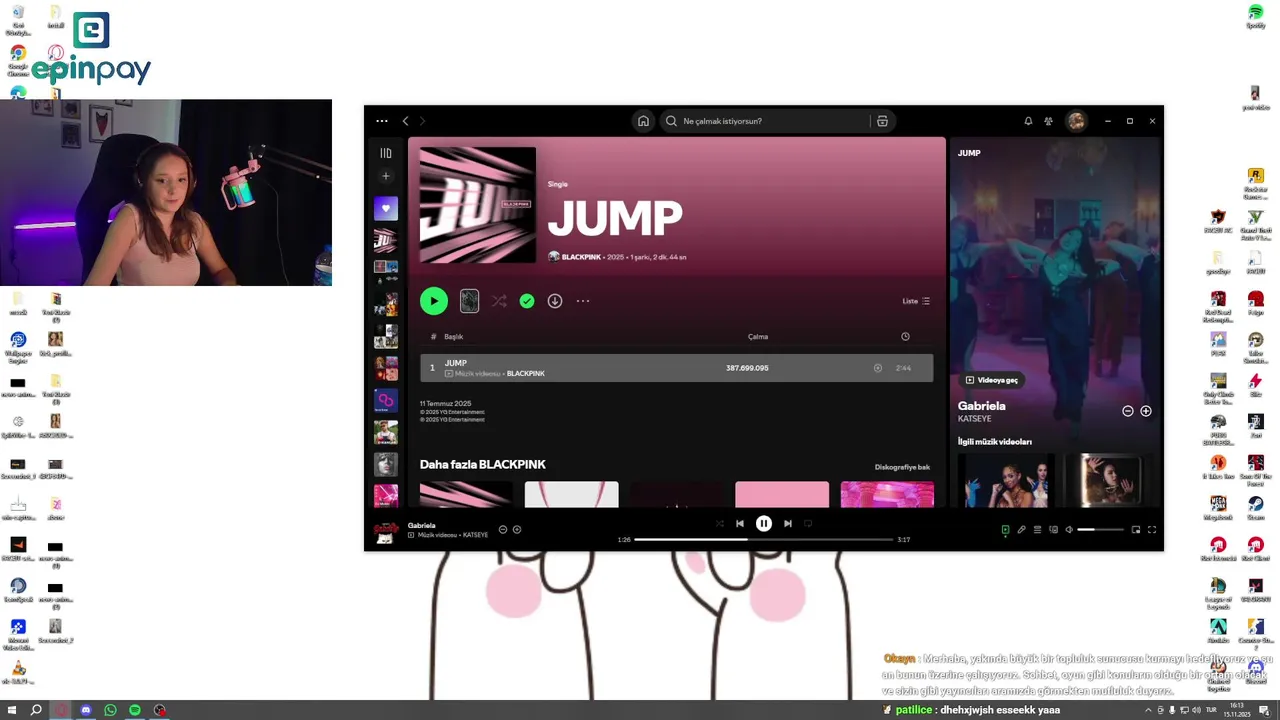Open Discord from the taskbar

pyautogui.click(x=86, y=710)
